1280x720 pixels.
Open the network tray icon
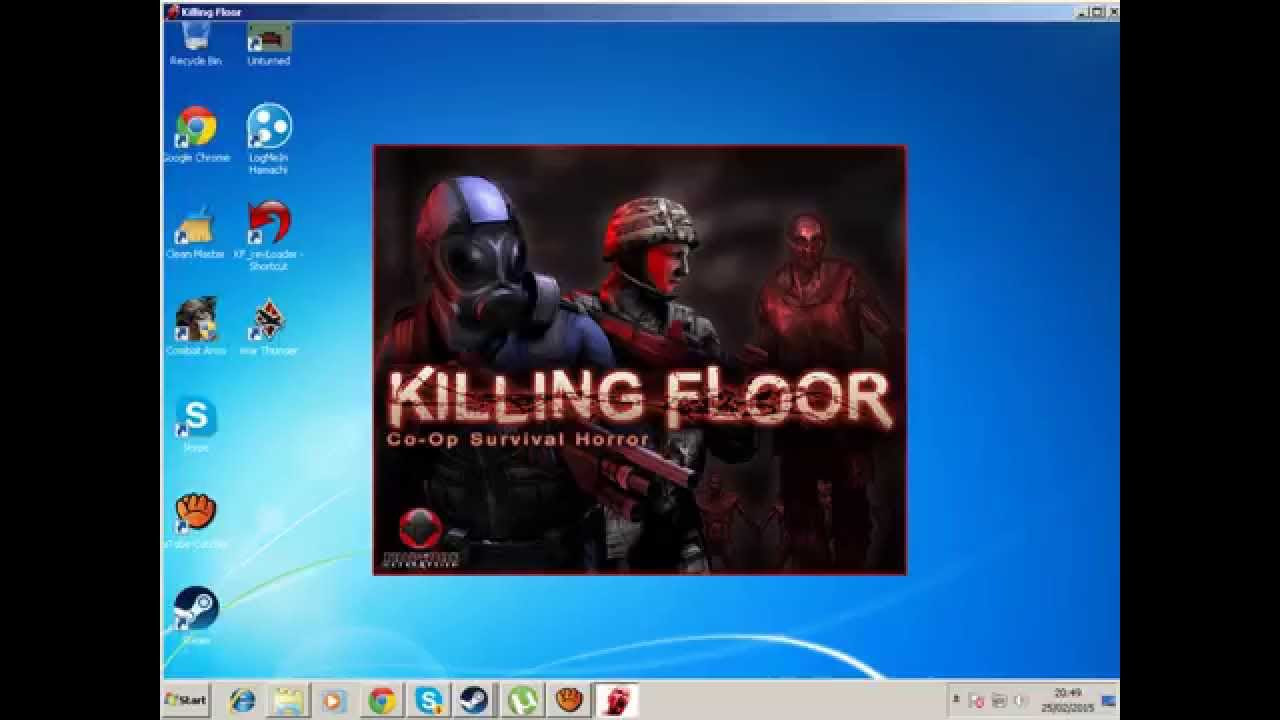998,700
